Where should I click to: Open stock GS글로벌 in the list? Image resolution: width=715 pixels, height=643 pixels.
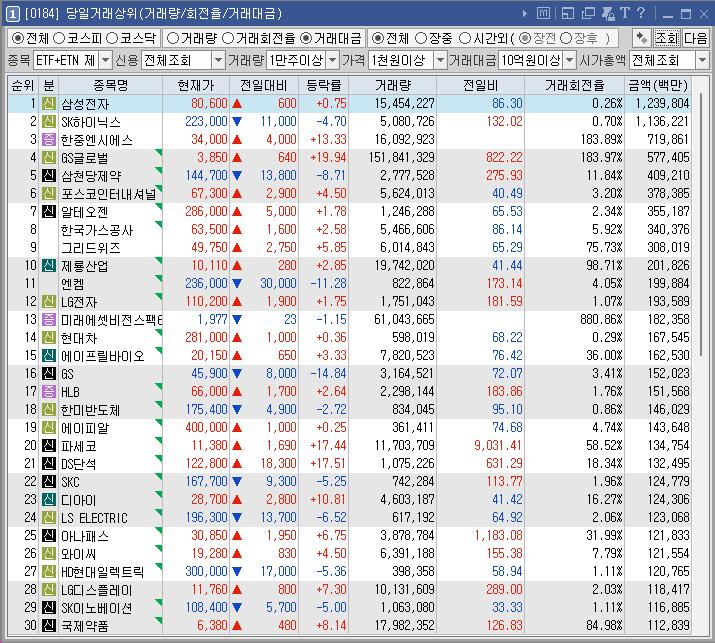(85, 158)
